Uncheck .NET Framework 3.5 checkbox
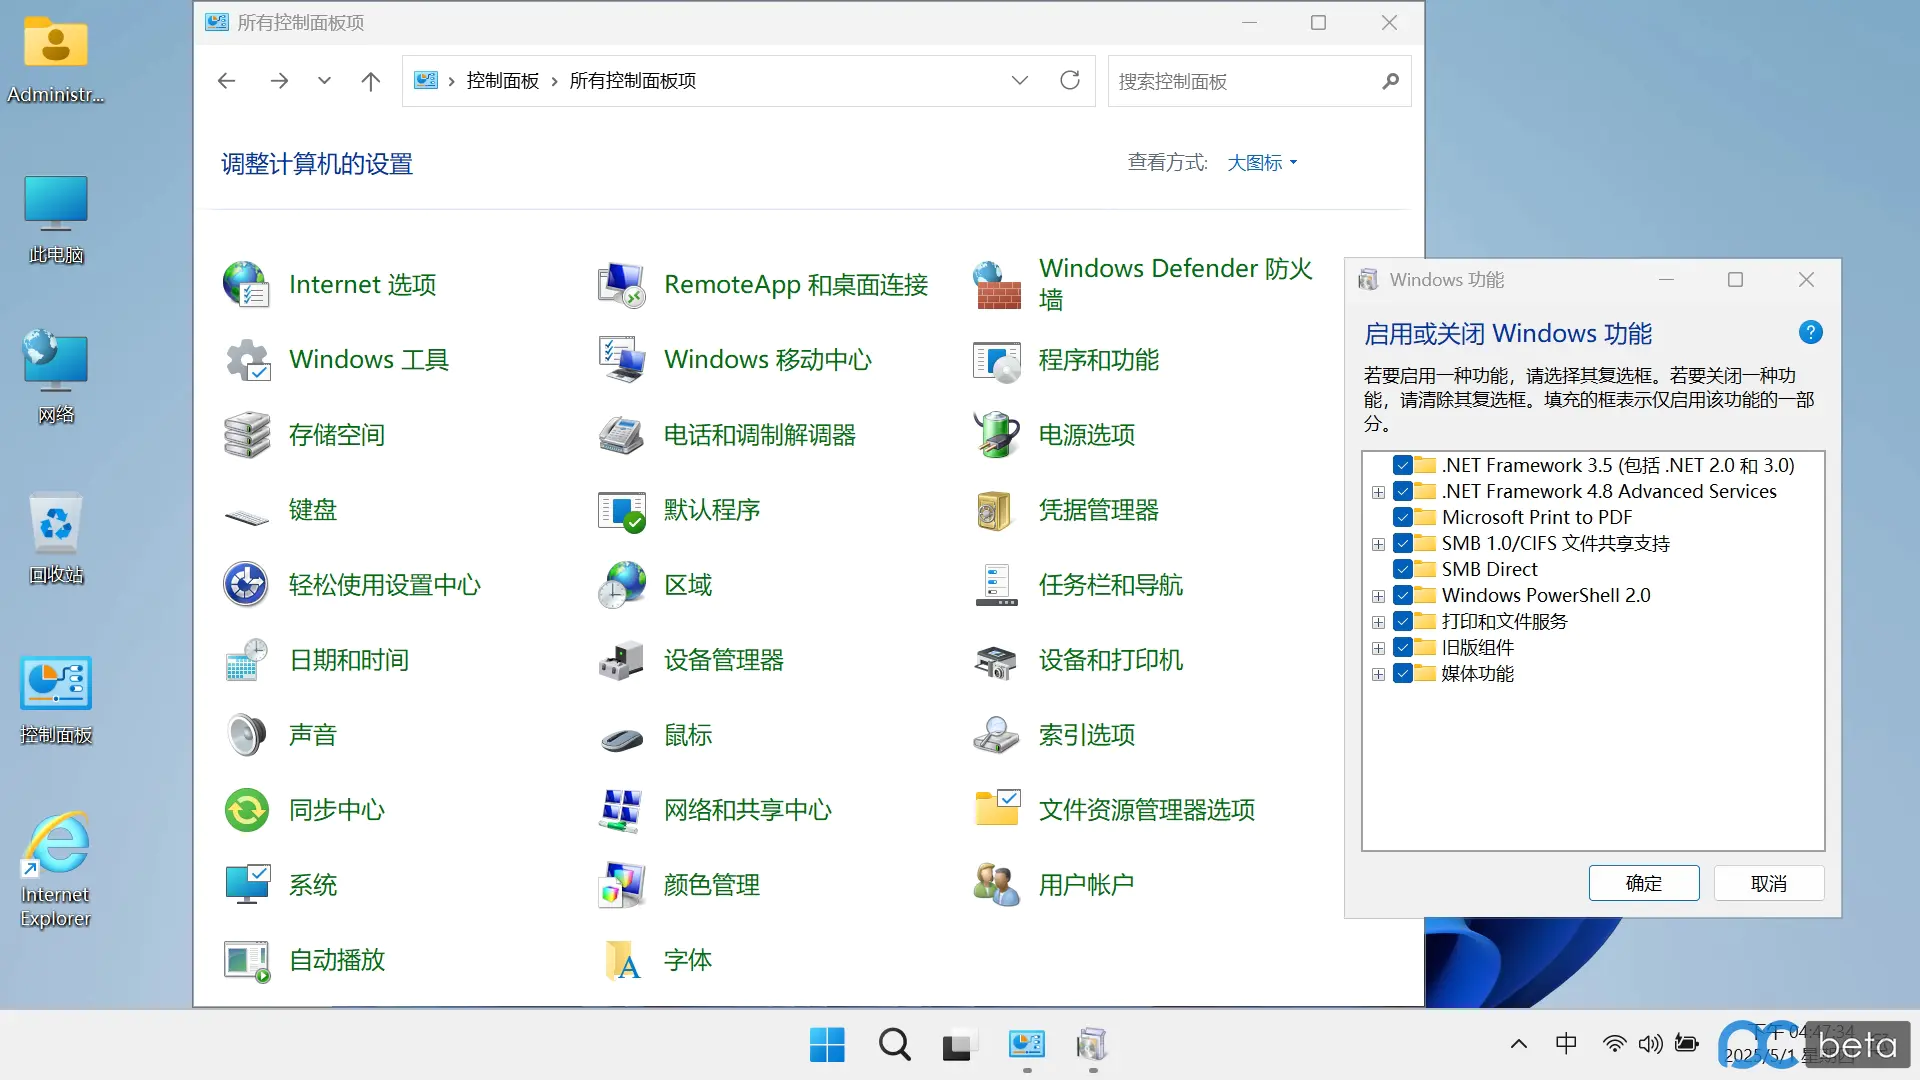 [1402, 465]
